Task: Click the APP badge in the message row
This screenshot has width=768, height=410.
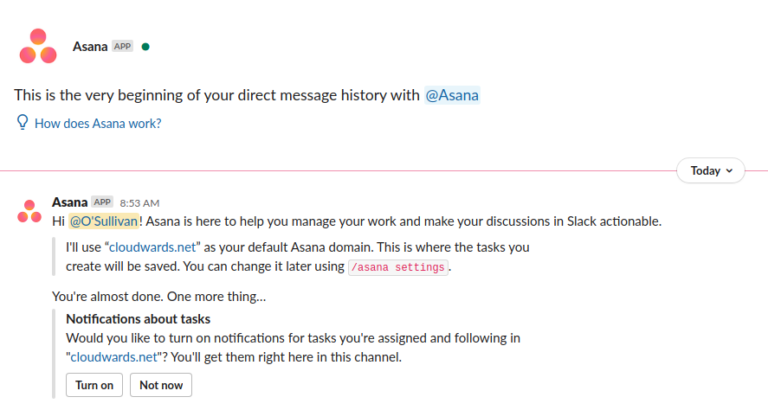Action: coord(102,202)
